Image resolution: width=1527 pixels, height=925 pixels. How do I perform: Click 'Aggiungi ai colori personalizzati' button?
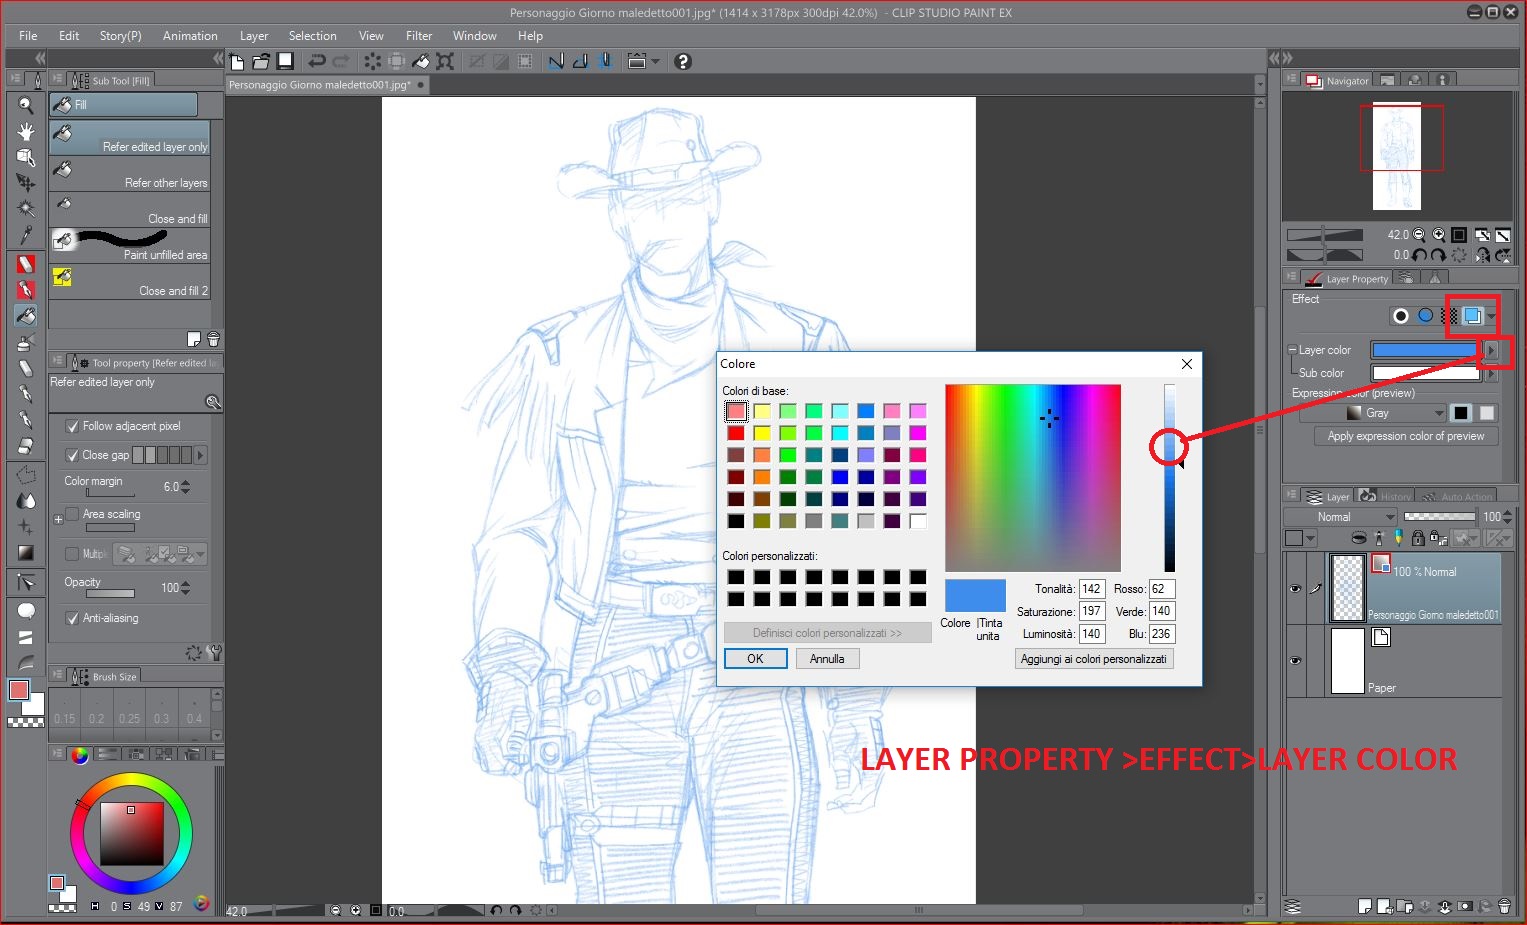tap(1093, 659)
